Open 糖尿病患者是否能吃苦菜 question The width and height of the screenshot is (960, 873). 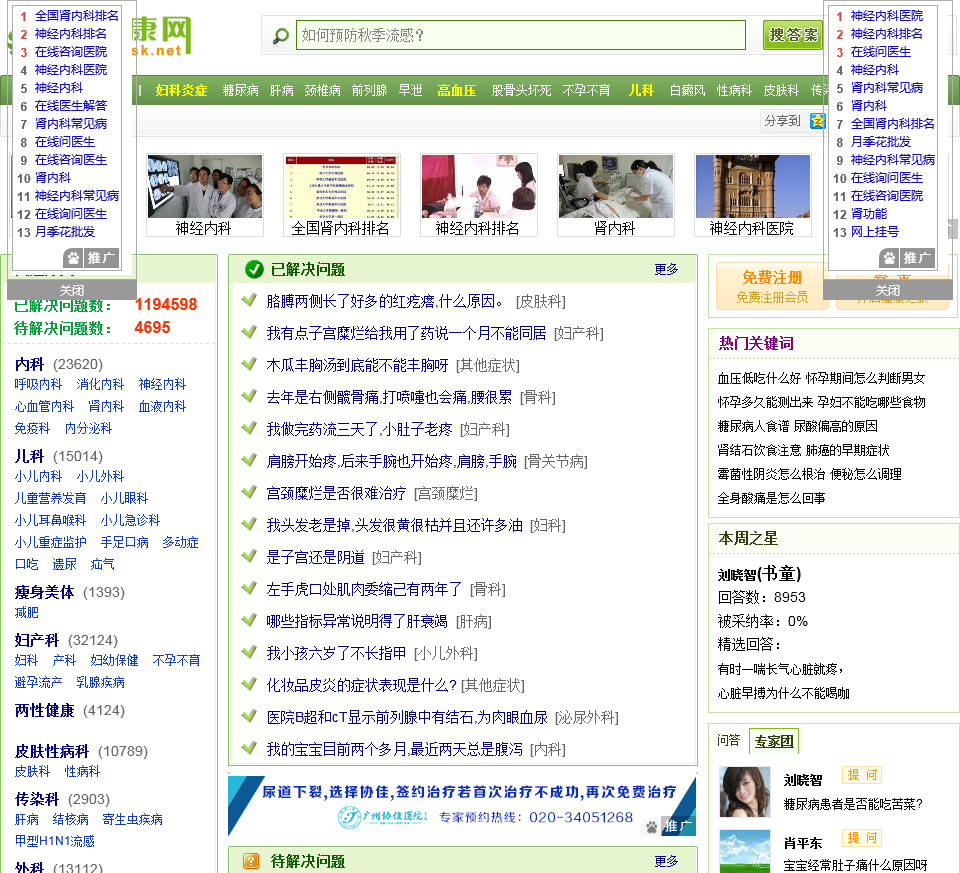(853, 804)
